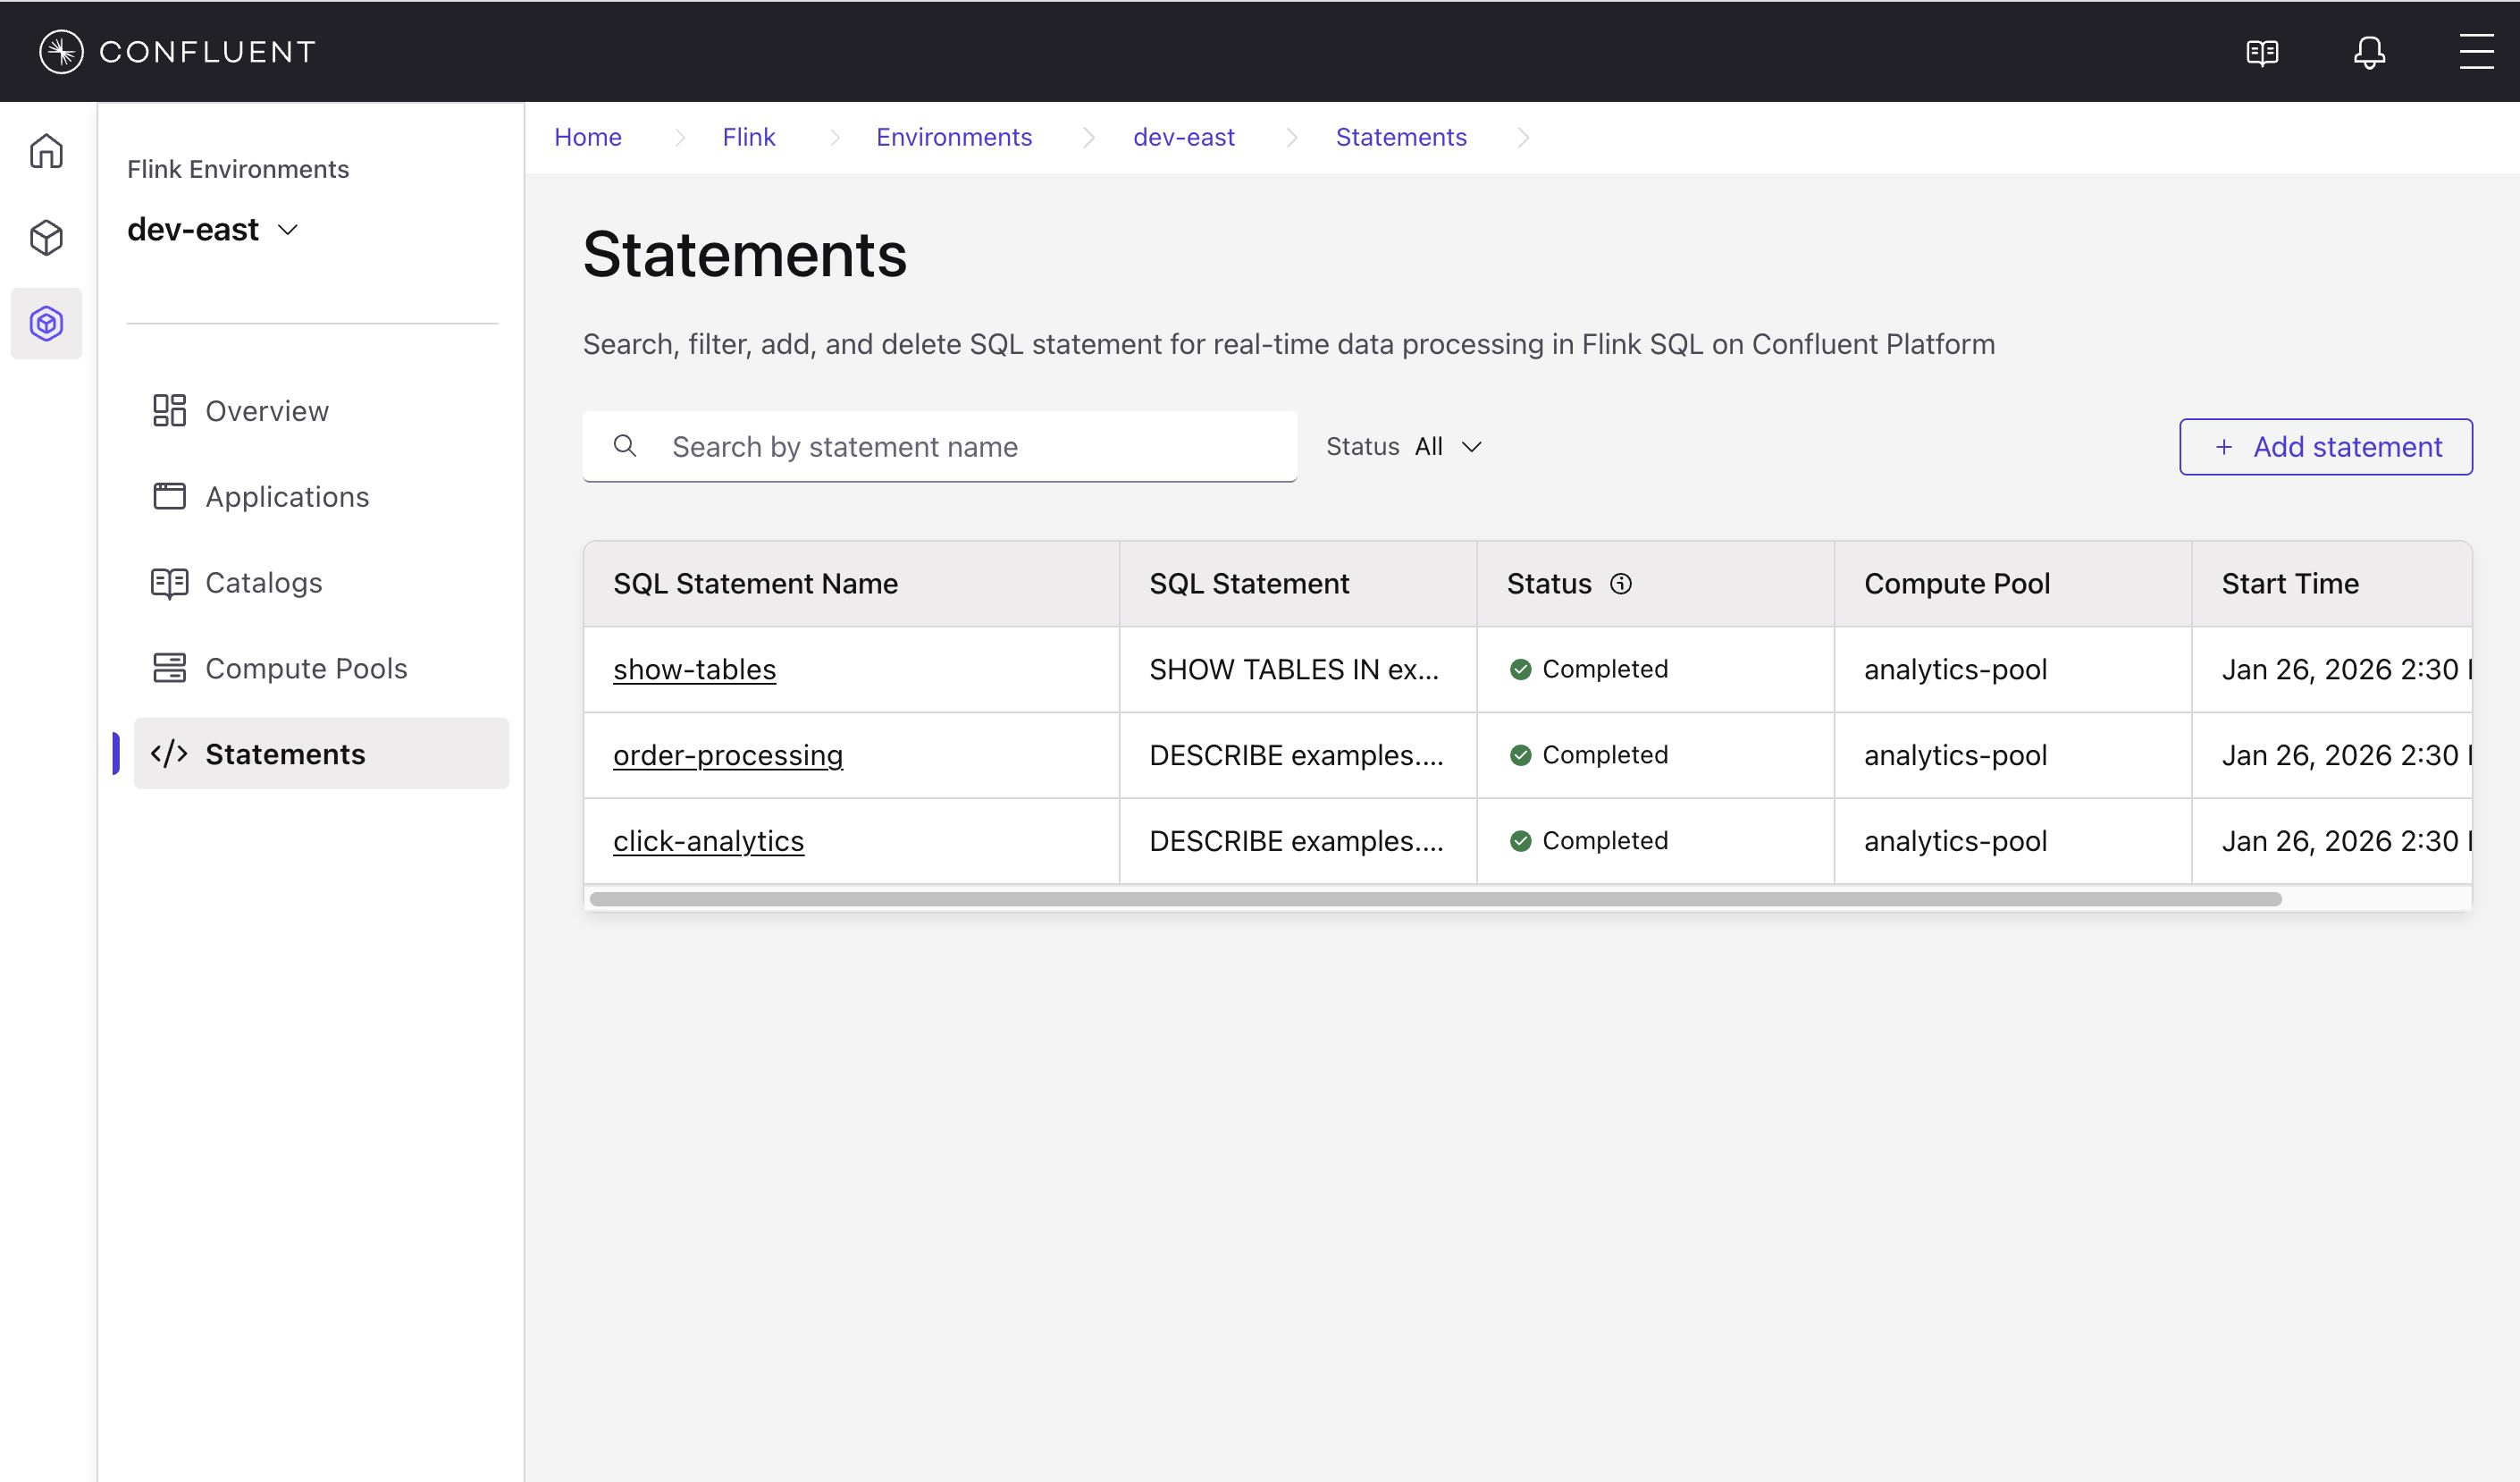
Task: Open the documentation book icon in header
Action: (x=2262, y=52)
